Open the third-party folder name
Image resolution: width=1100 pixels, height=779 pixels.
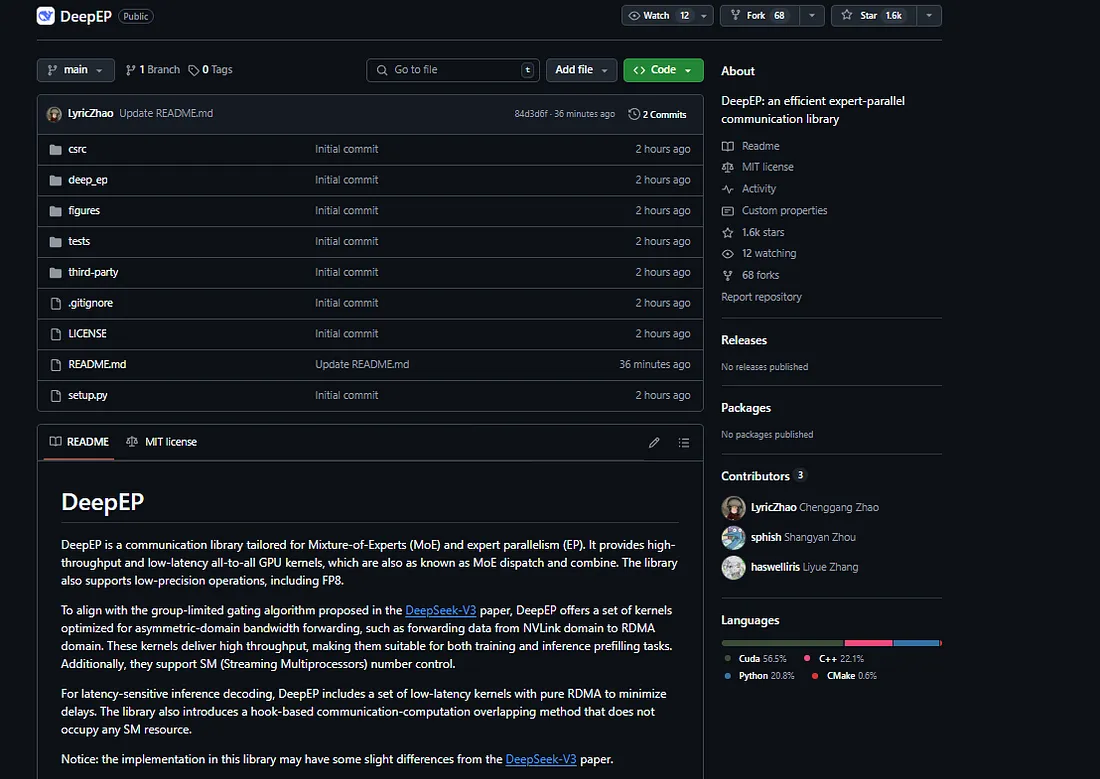tap(93, 272)
